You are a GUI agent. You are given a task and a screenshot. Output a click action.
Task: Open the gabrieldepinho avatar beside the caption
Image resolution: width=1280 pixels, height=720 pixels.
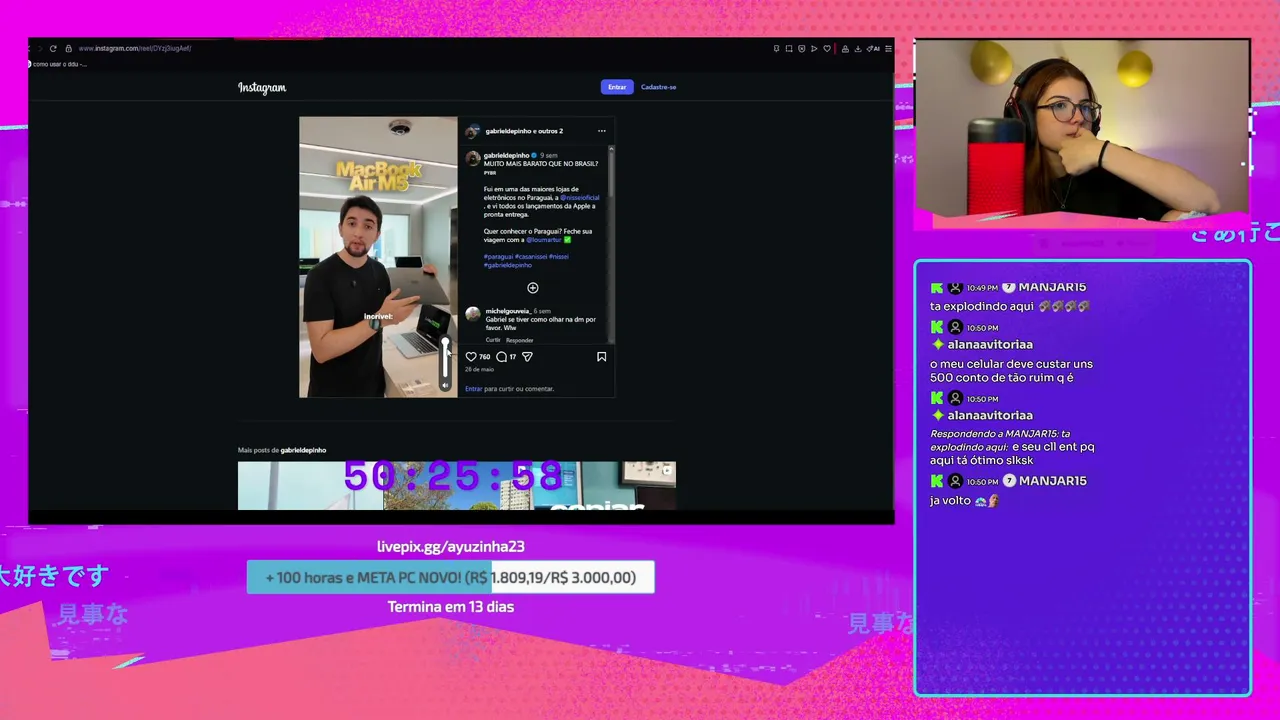click(472, 158)
